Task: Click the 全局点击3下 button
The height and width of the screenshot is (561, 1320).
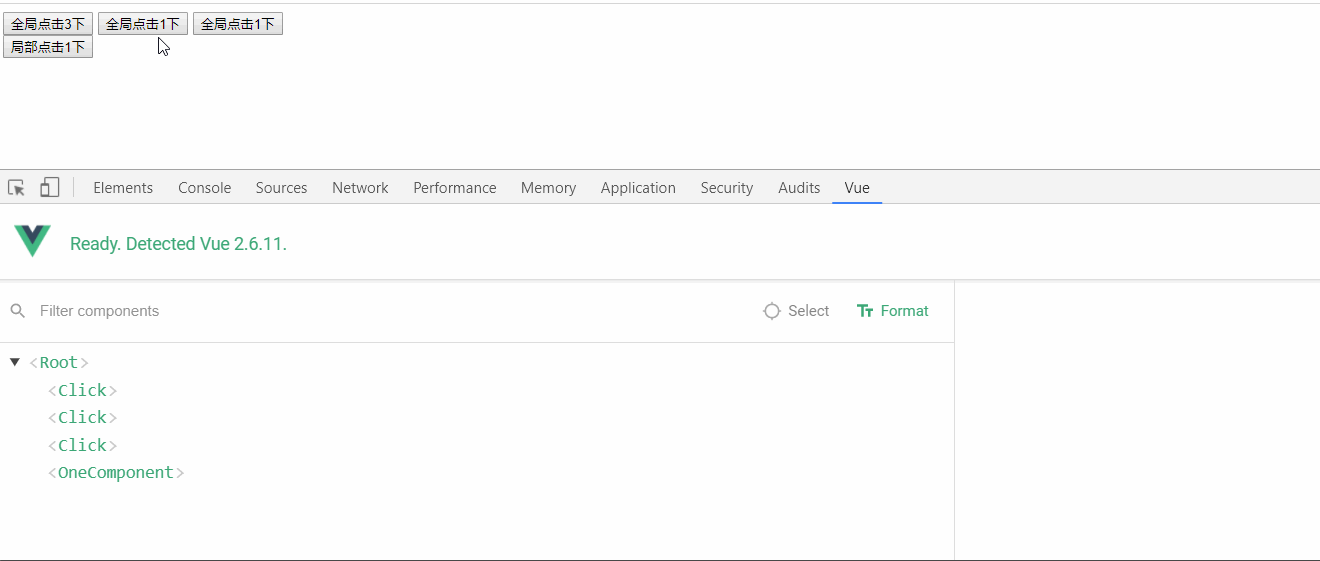Action: (x=48, y=24)
